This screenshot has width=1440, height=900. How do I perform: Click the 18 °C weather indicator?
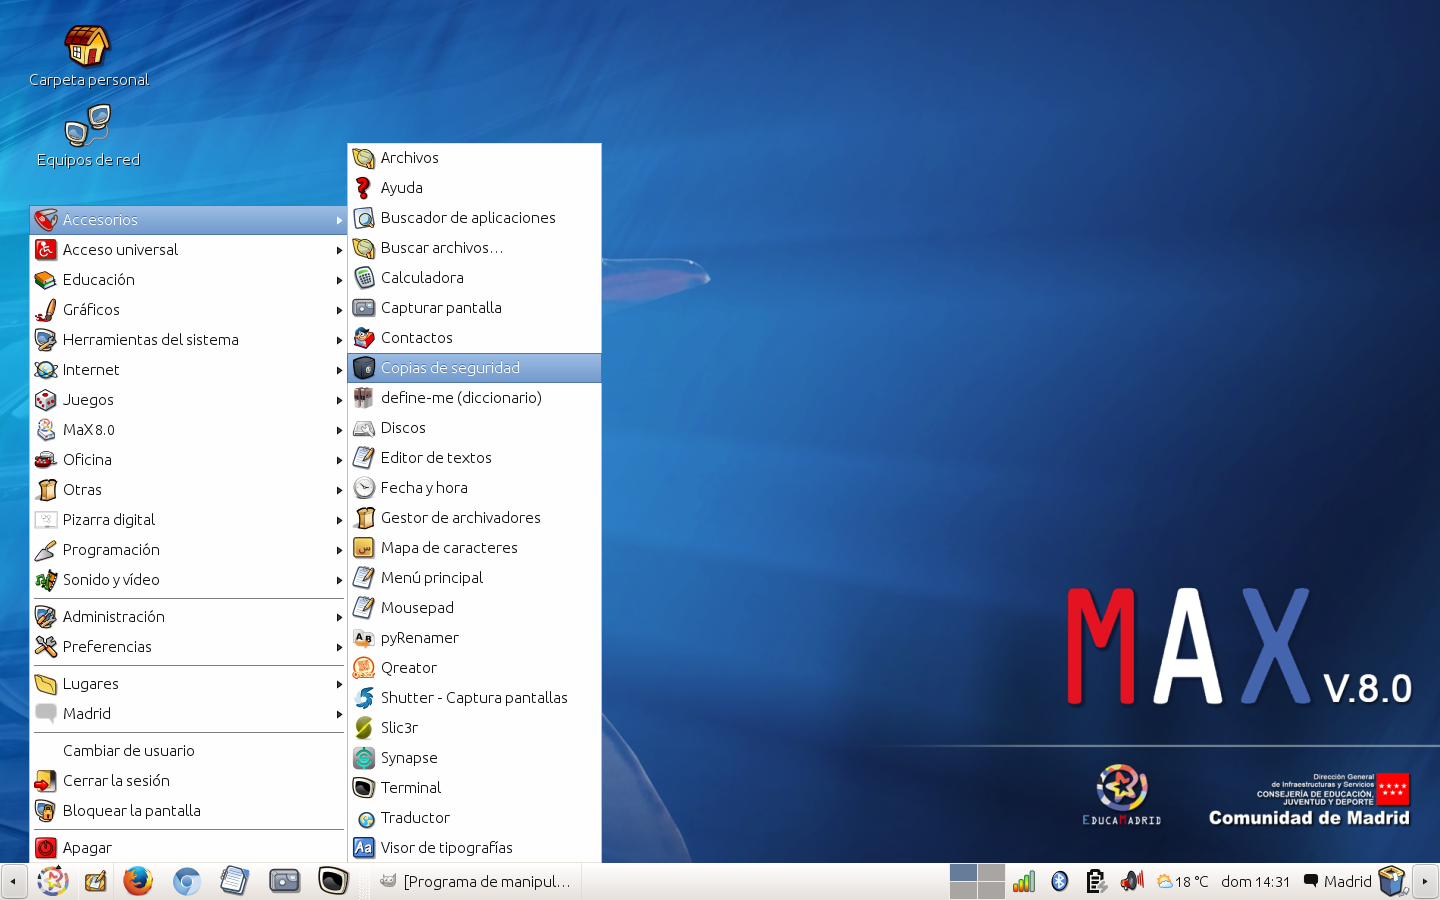[1183, 881]
